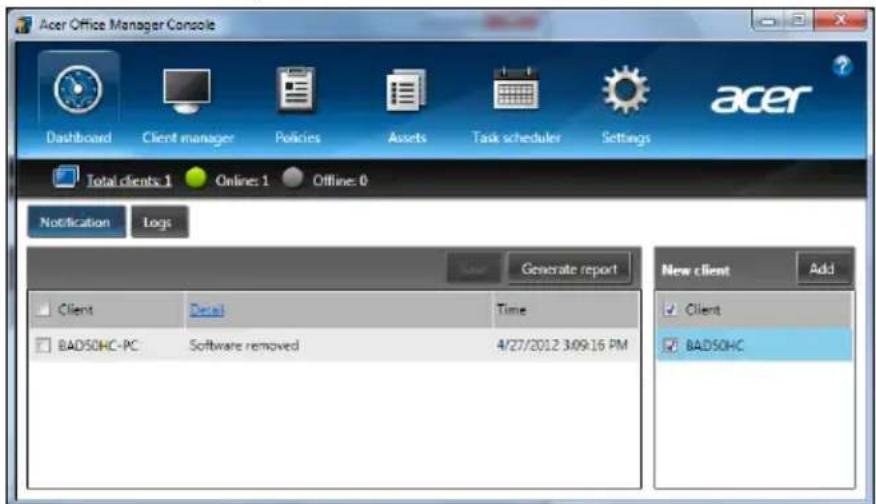
Task: Click the Generate report button
Action: pos(569,269)
